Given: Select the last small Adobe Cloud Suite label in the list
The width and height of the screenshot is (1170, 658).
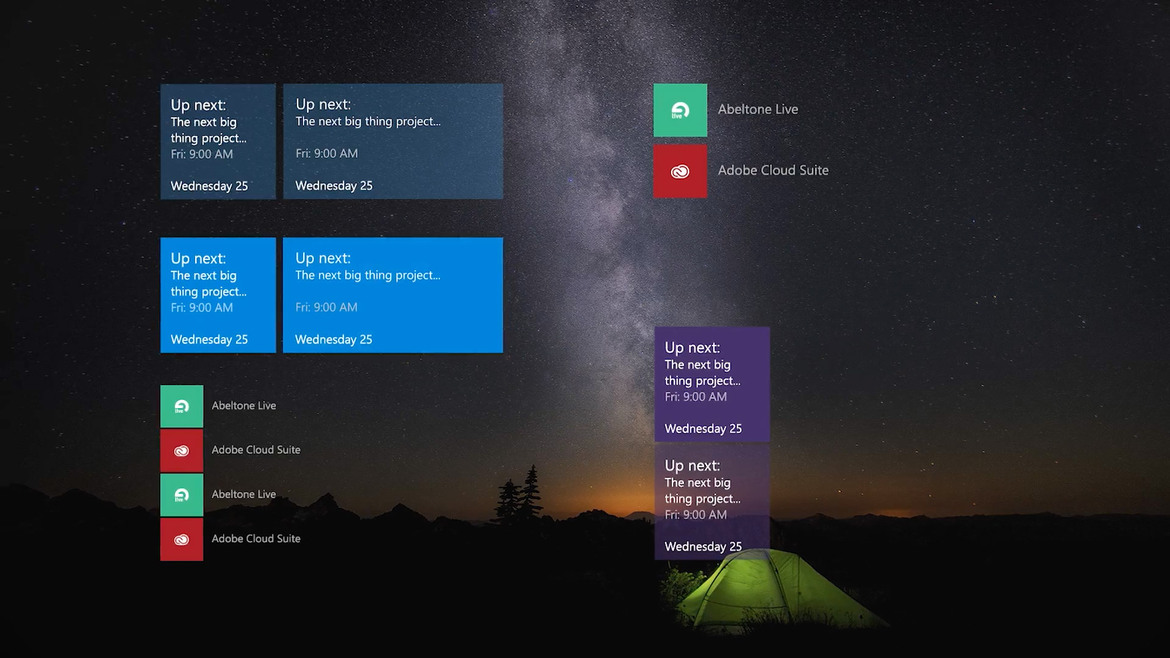Looking at the screenshot, I should [256, 538].
